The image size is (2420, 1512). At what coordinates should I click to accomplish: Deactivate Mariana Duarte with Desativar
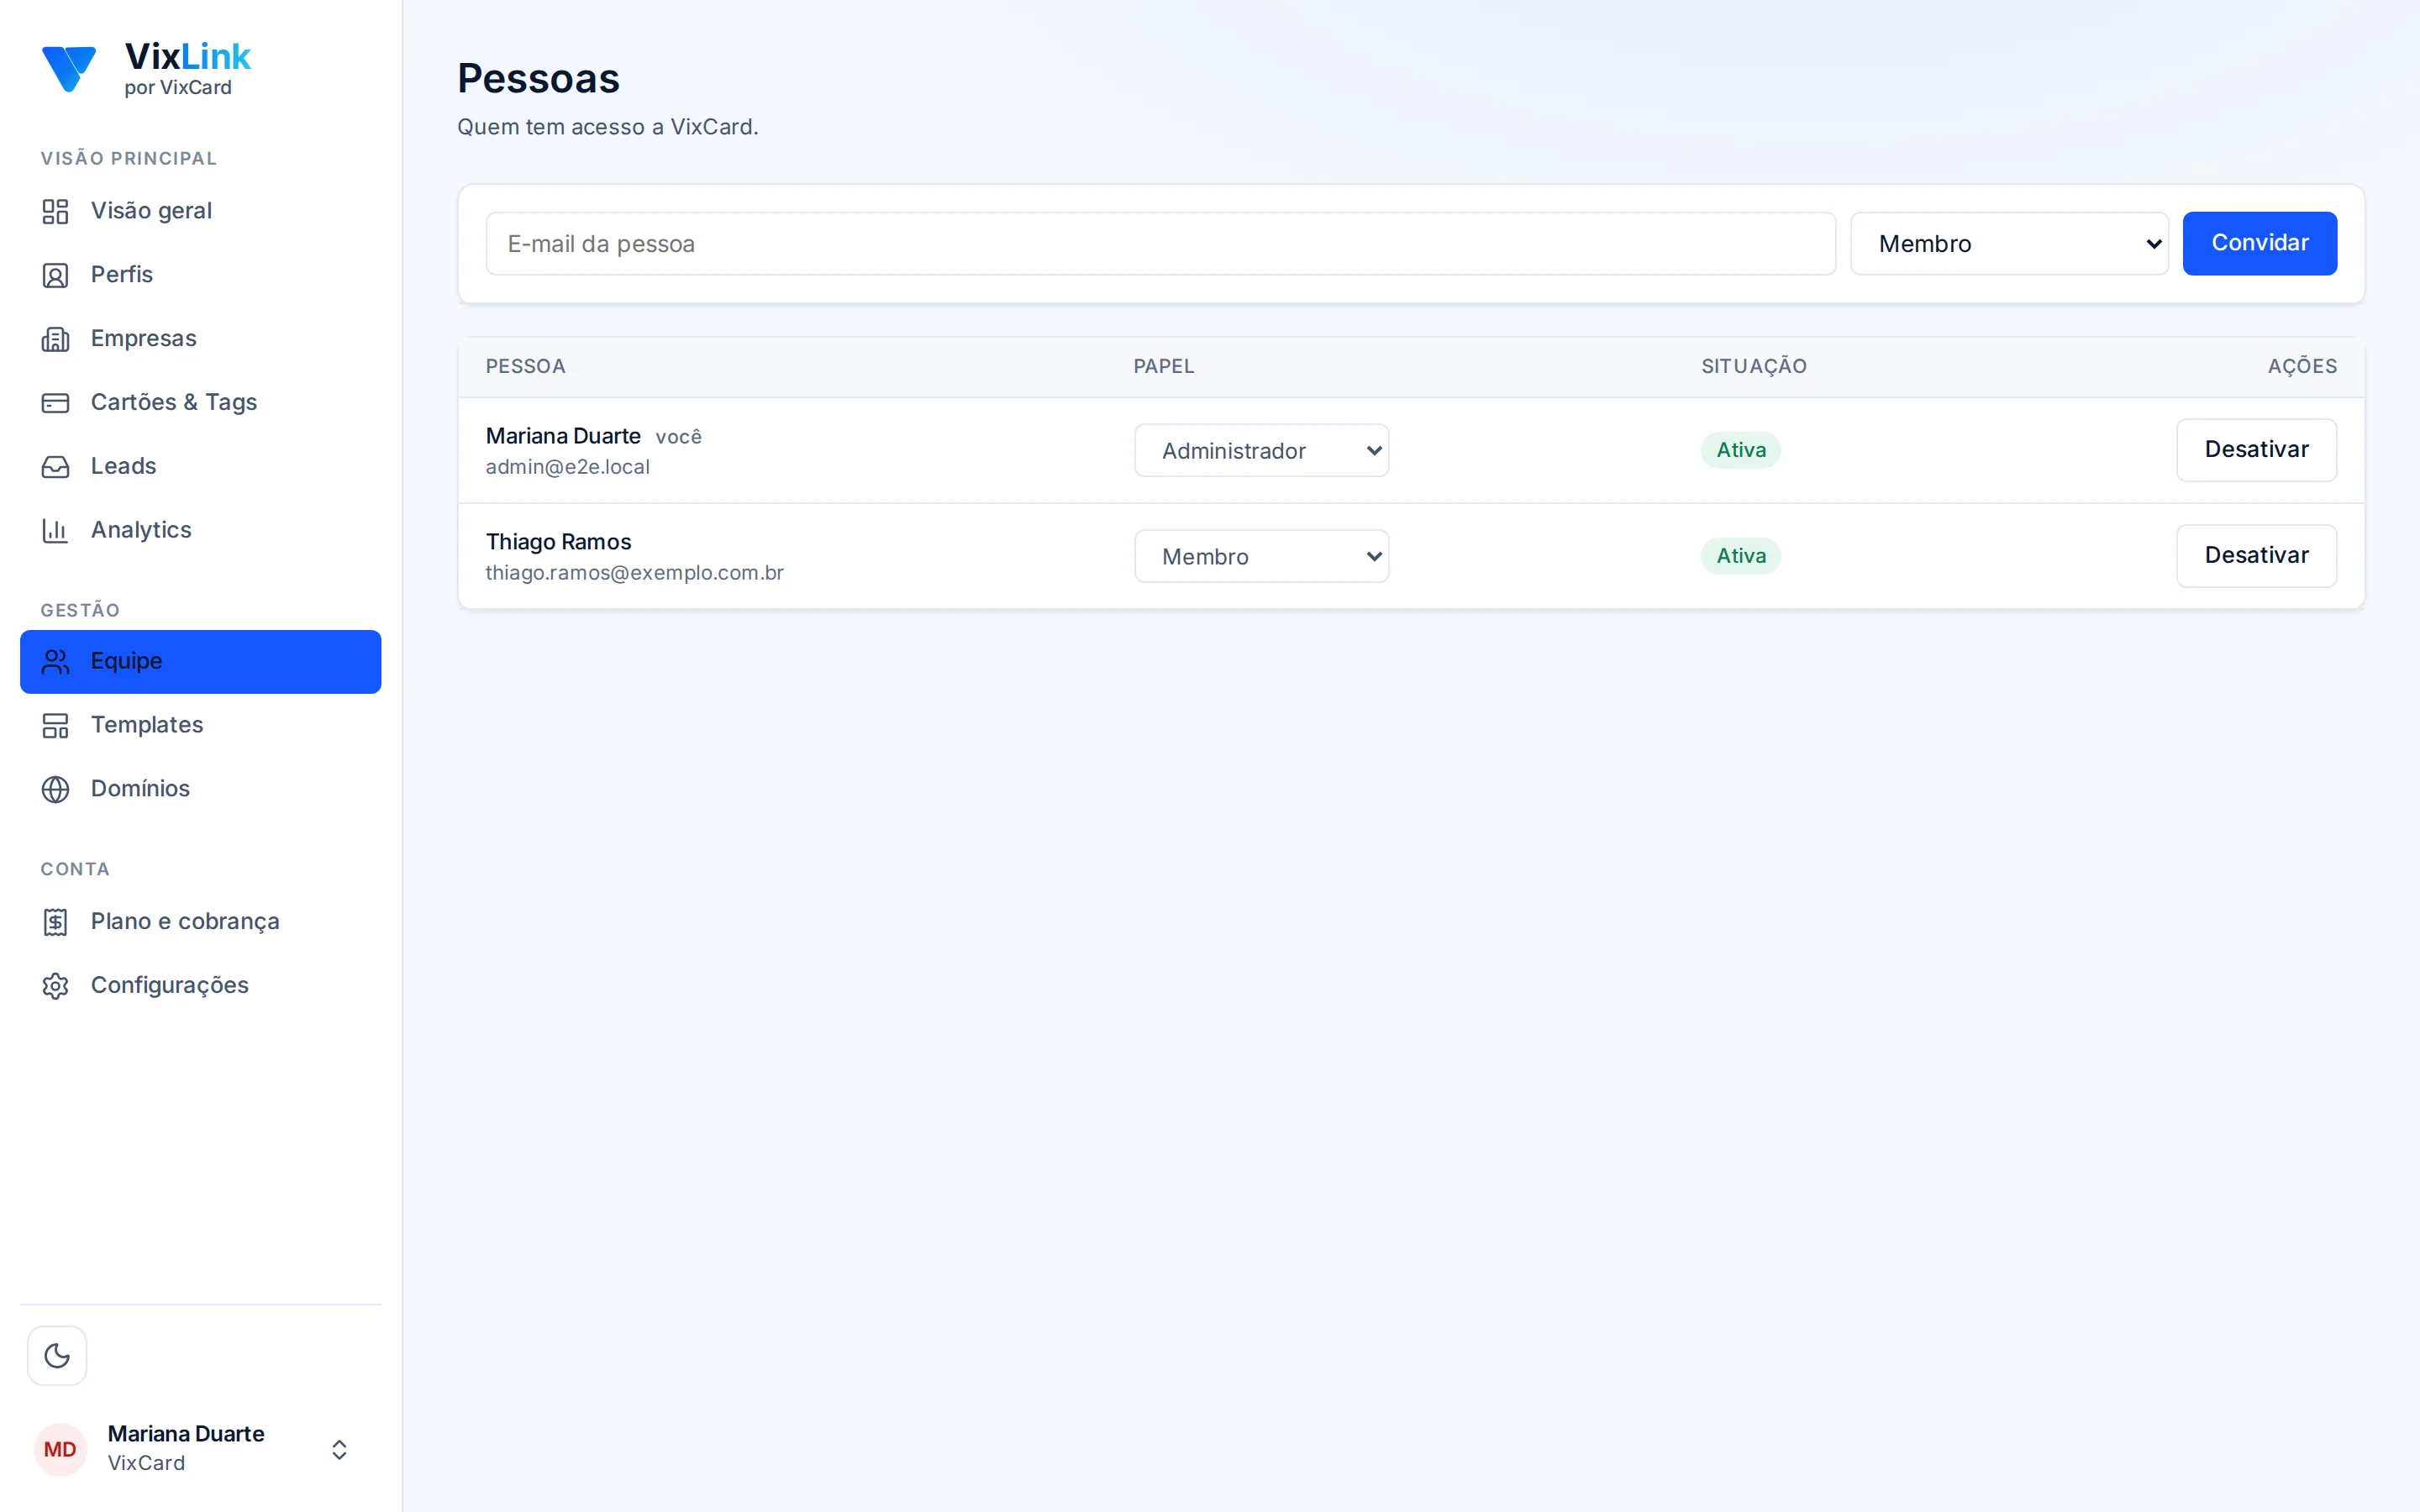point(2256,450)
